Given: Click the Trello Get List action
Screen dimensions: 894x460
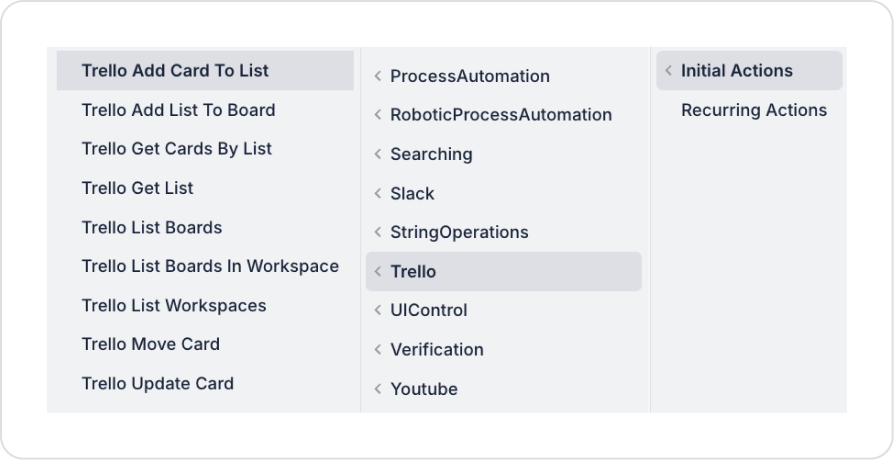Looking at the screenshot, I should [x=138, y=188].
